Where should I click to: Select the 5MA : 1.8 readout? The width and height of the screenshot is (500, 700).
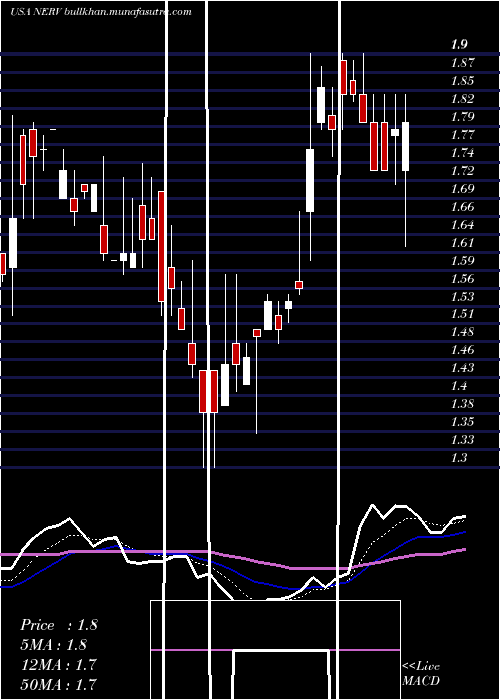[54, 645]
